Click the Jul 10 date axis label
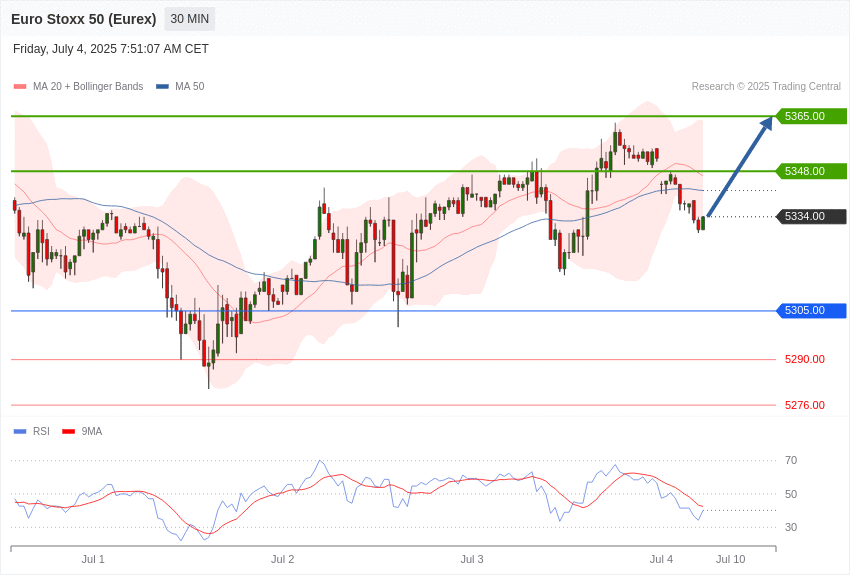Screen dimensions: 850x576 point(731,559)
